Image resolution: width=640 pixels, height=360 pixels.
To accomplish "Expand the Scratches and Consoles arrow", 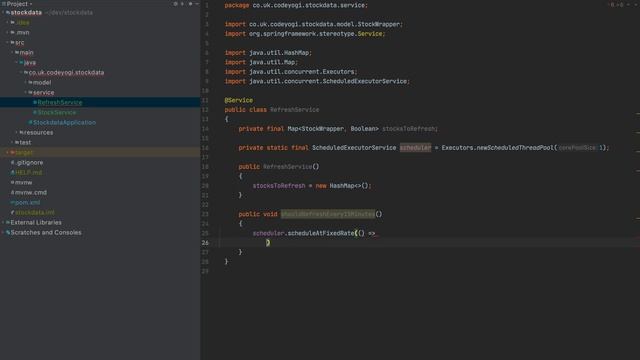I will pyautogui.click(x=3, y=232).
